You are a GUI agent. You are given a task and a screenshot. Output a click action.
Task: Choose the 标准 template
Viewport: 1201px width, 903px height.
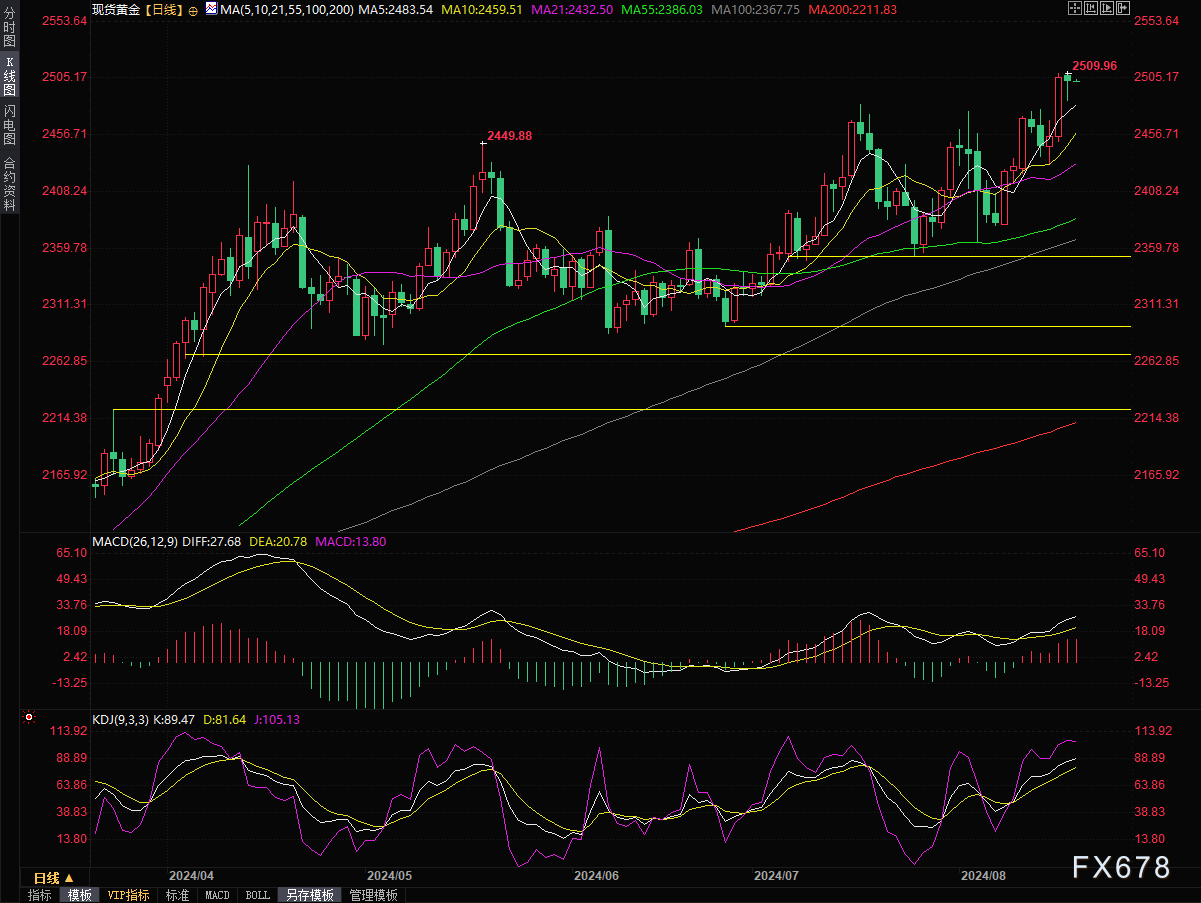click(177, 895)
